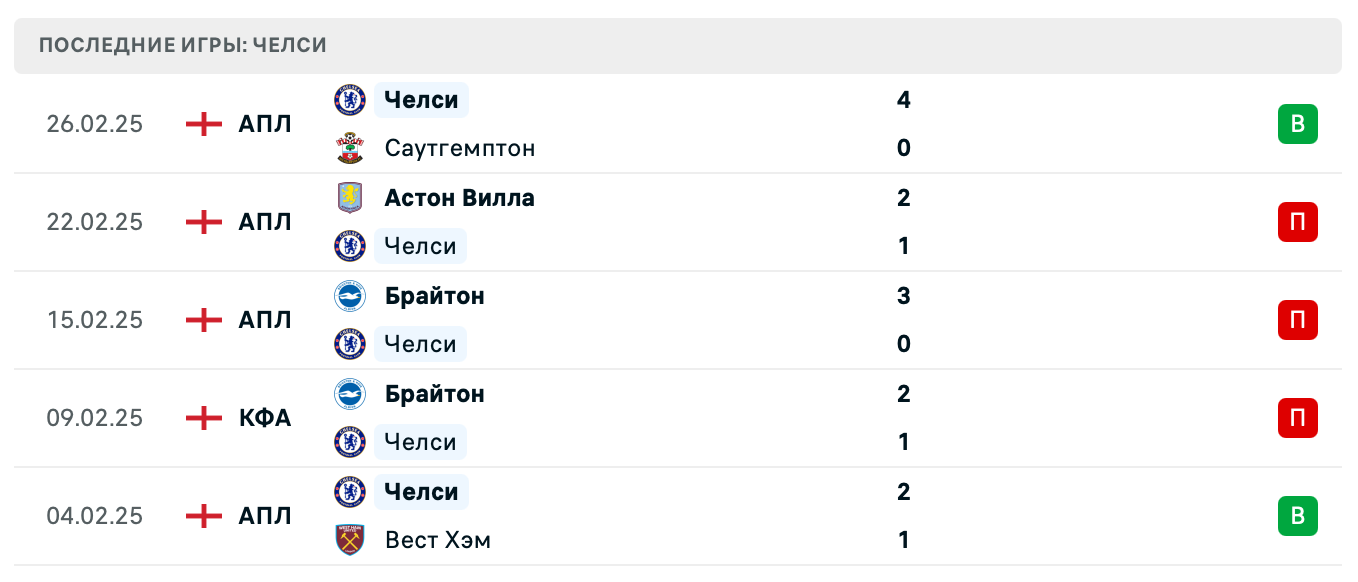Select the Саутгемптон club logo
The width and height of the screenshot is (1358, 582).
(349, 148)
